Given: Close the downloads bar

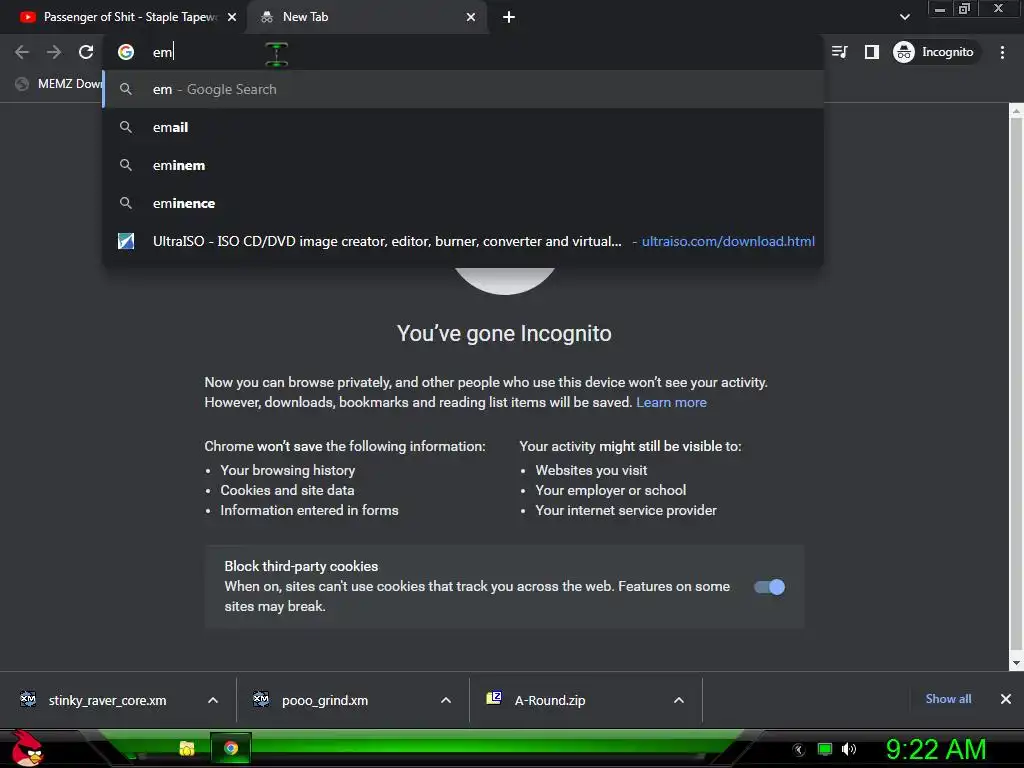Looking at the screenshot, I should tap(1006, 699).
